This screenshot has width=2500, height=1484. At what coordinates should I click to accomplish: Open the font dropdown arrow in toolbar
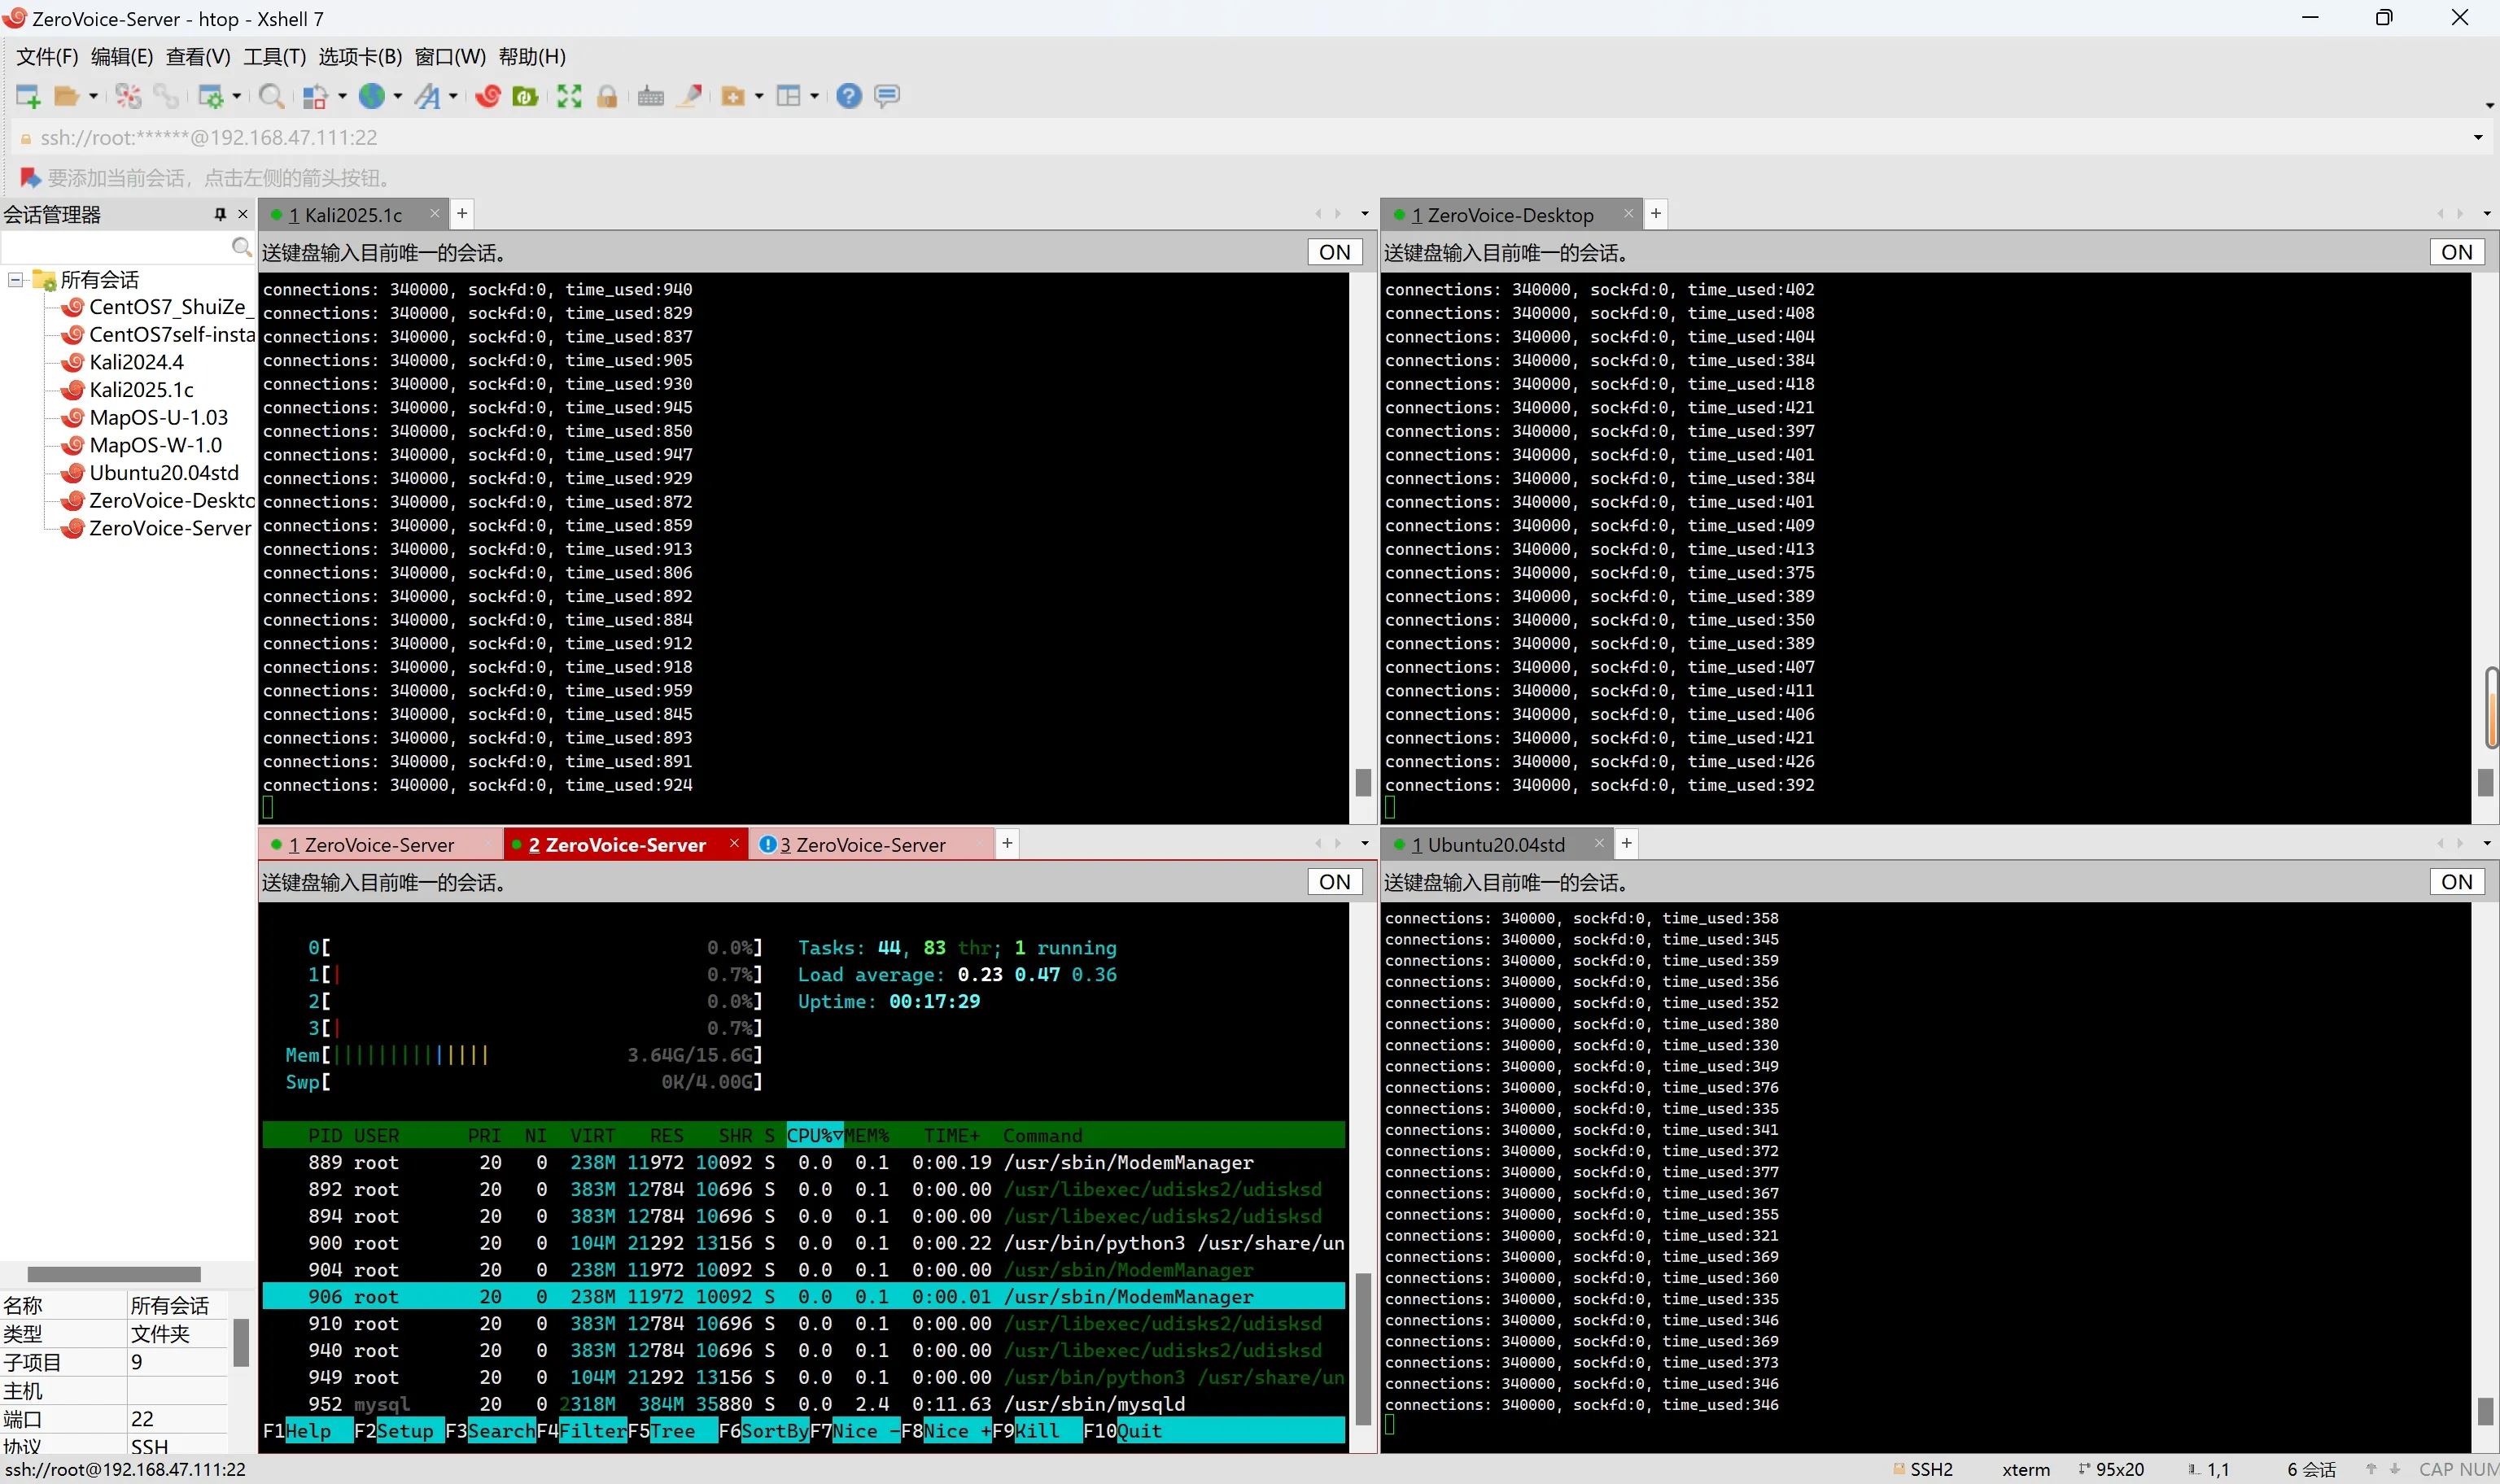453,96
